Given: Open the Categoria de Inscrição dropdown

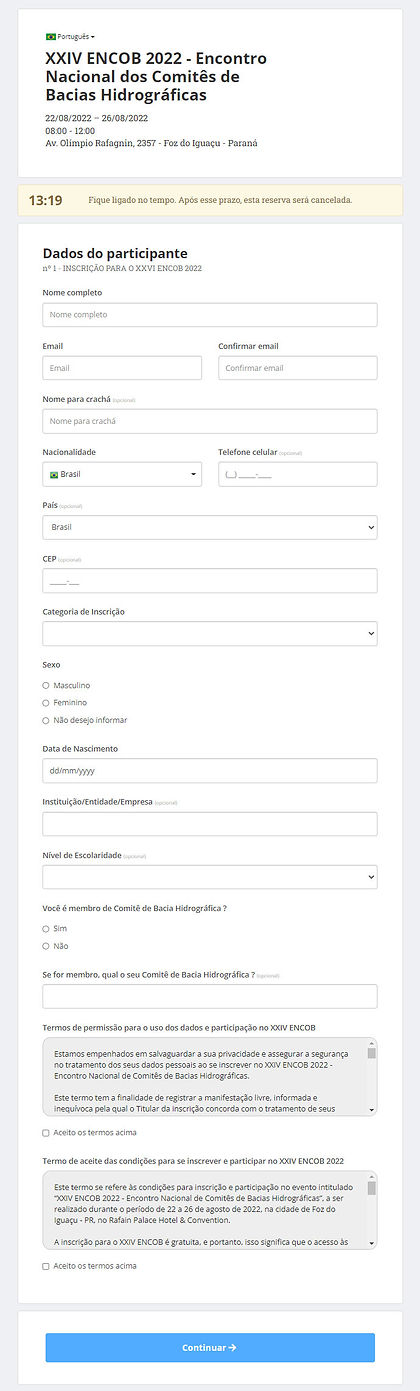Looking at the screenshot, I should (210, 633).
